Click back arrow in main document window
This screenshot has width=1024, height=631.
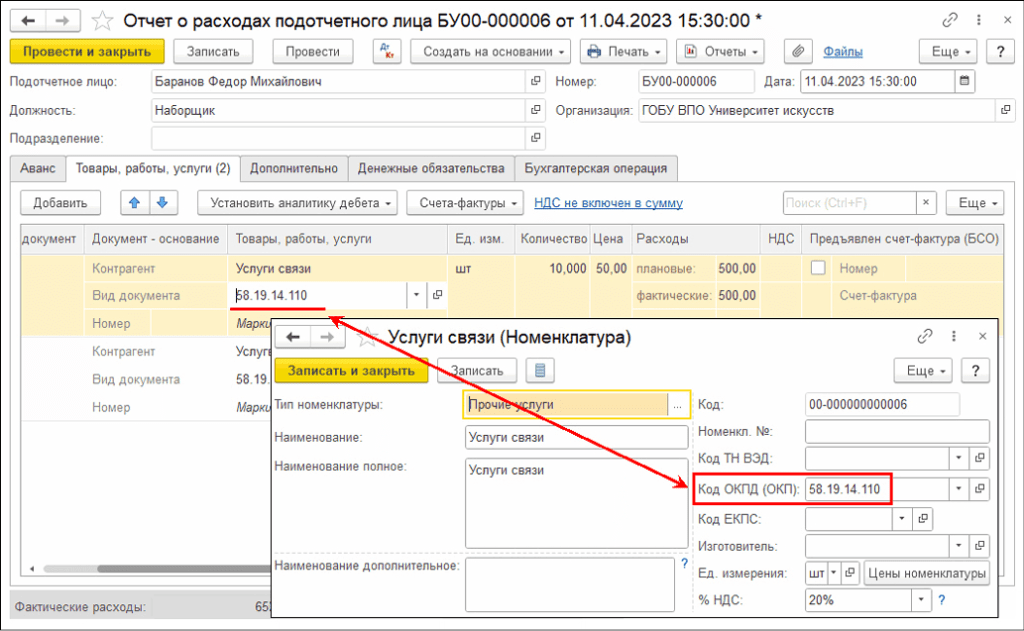(x=29, y=20)
